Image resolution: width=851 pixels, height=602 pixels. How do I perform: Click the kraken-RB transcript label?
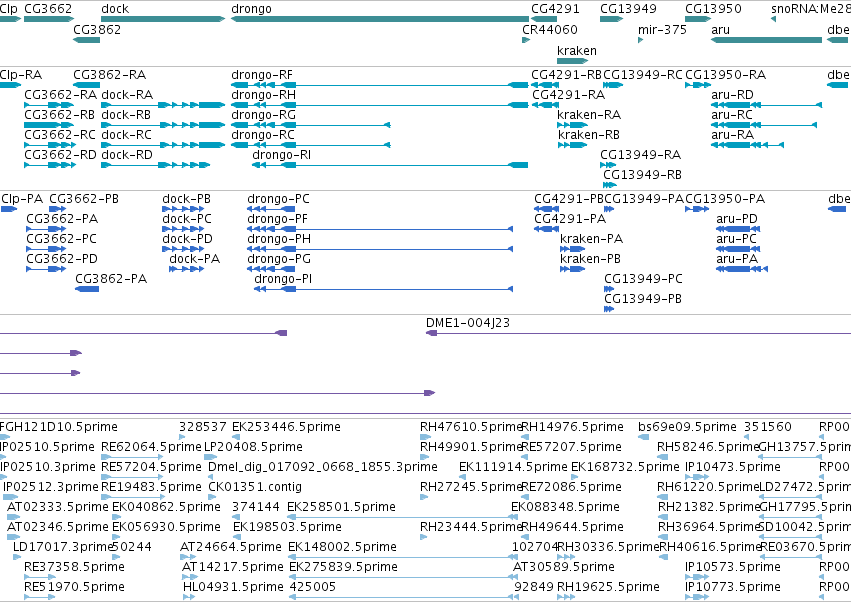588,135
